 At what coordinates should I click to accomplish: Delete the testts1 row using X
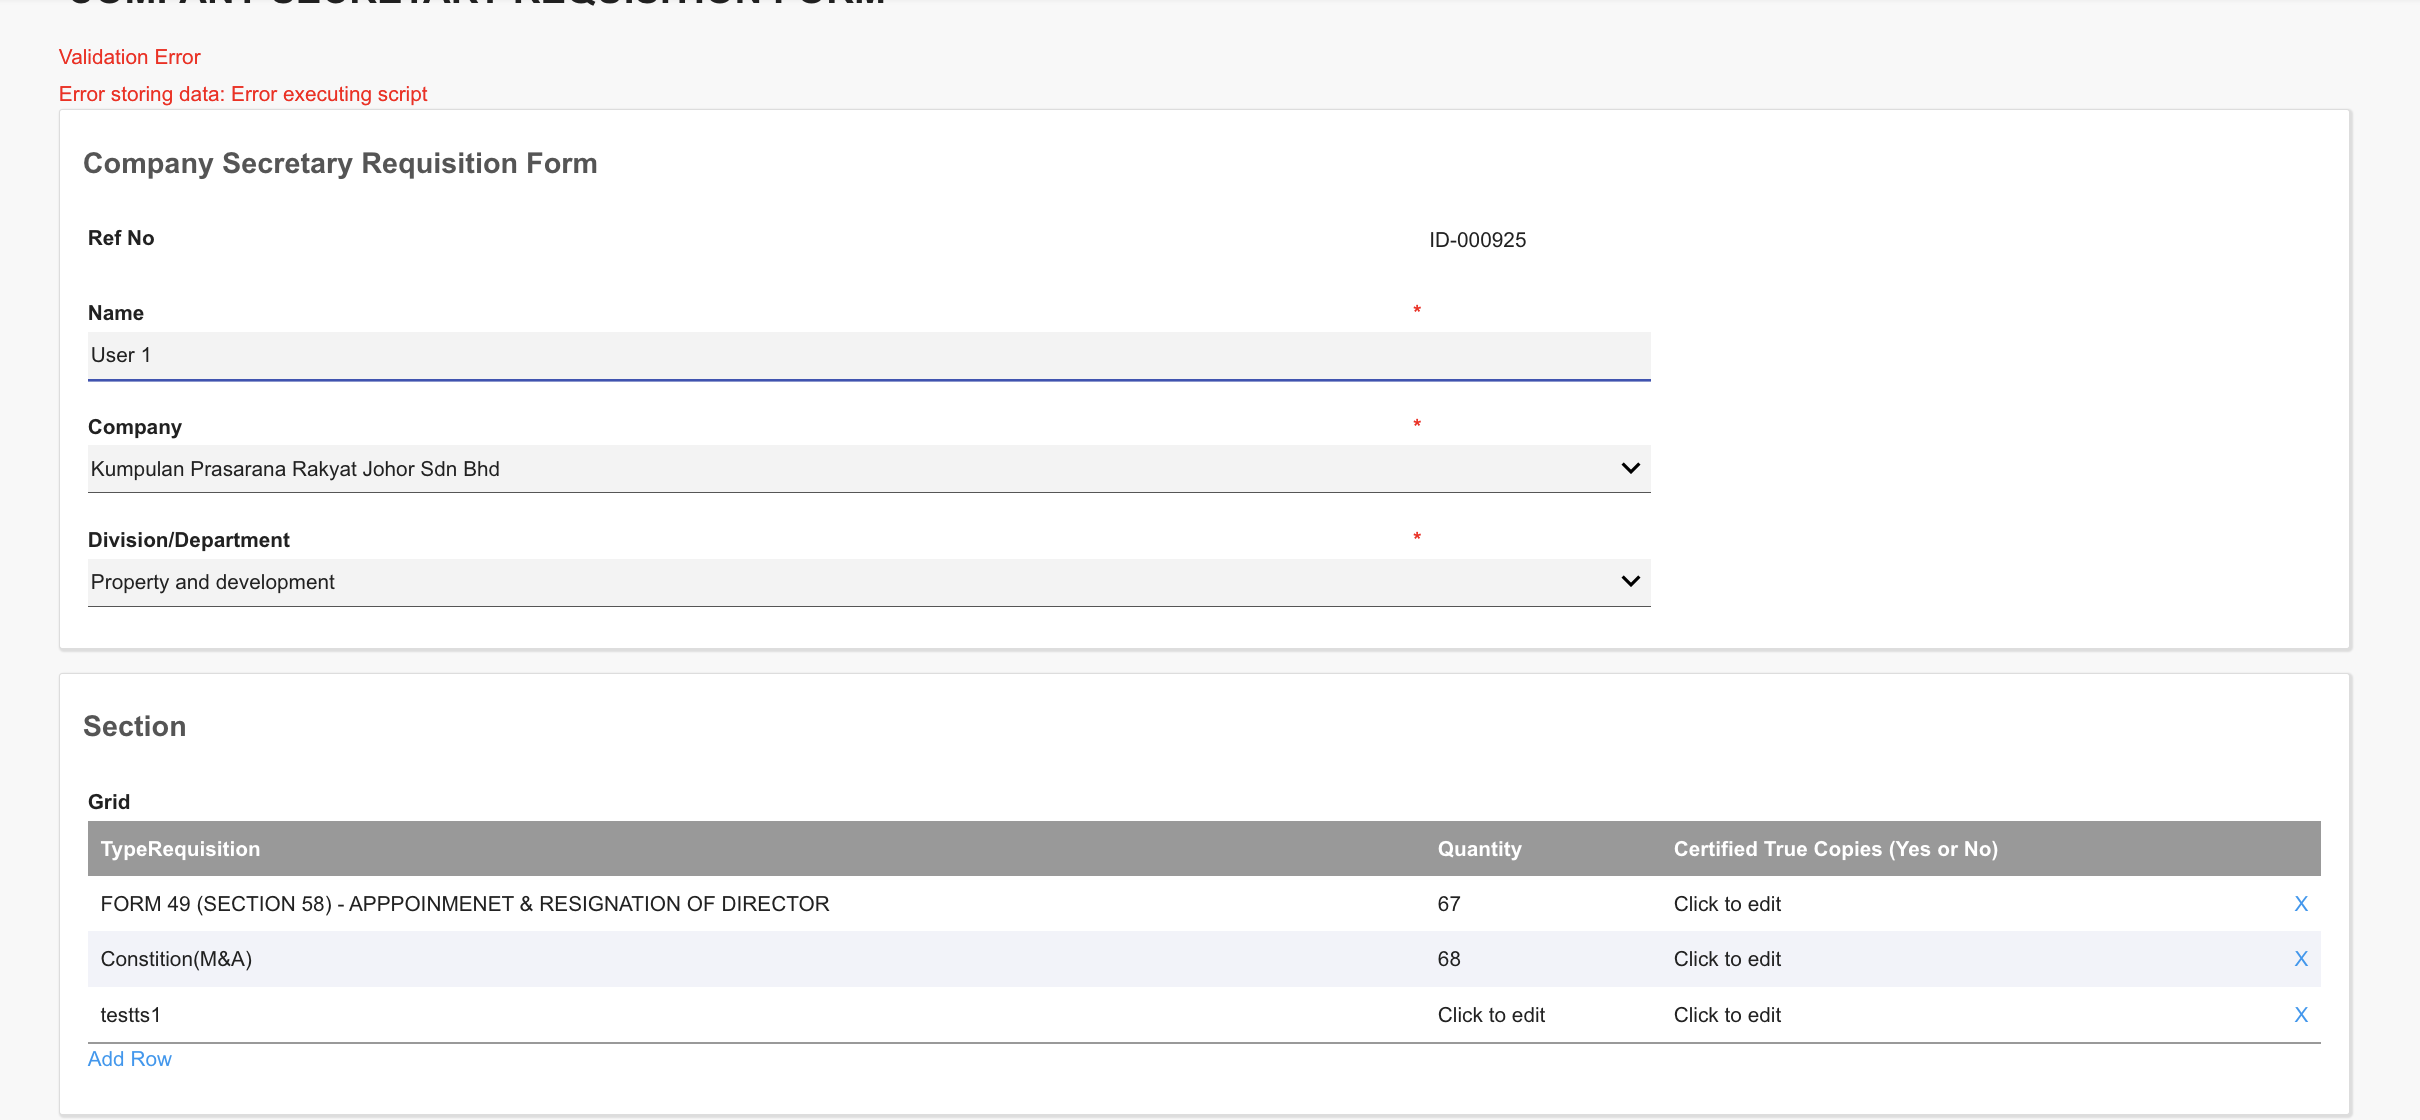point(2300,1015)
